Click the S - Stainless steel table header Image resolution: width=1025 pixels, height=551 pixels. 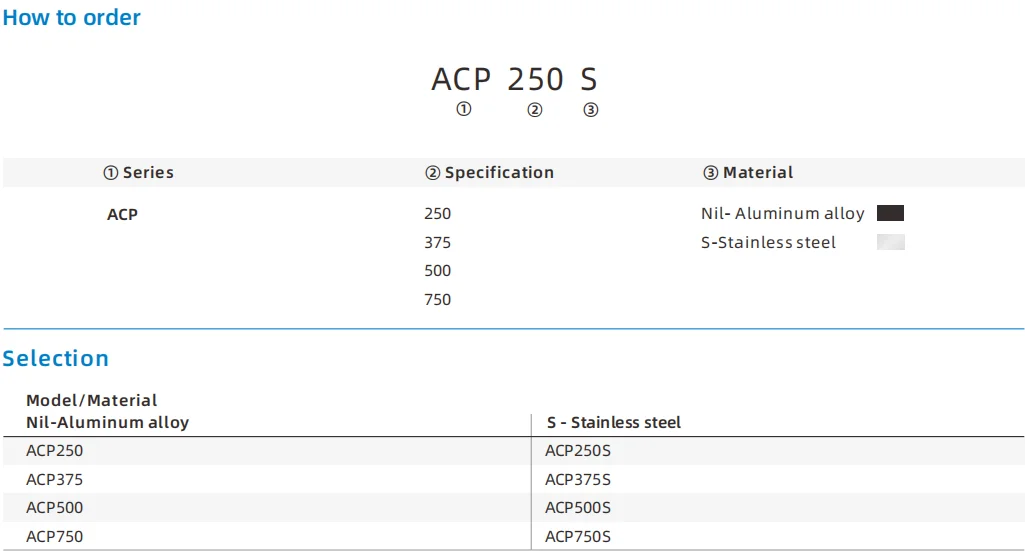click(x=614, y=423)
